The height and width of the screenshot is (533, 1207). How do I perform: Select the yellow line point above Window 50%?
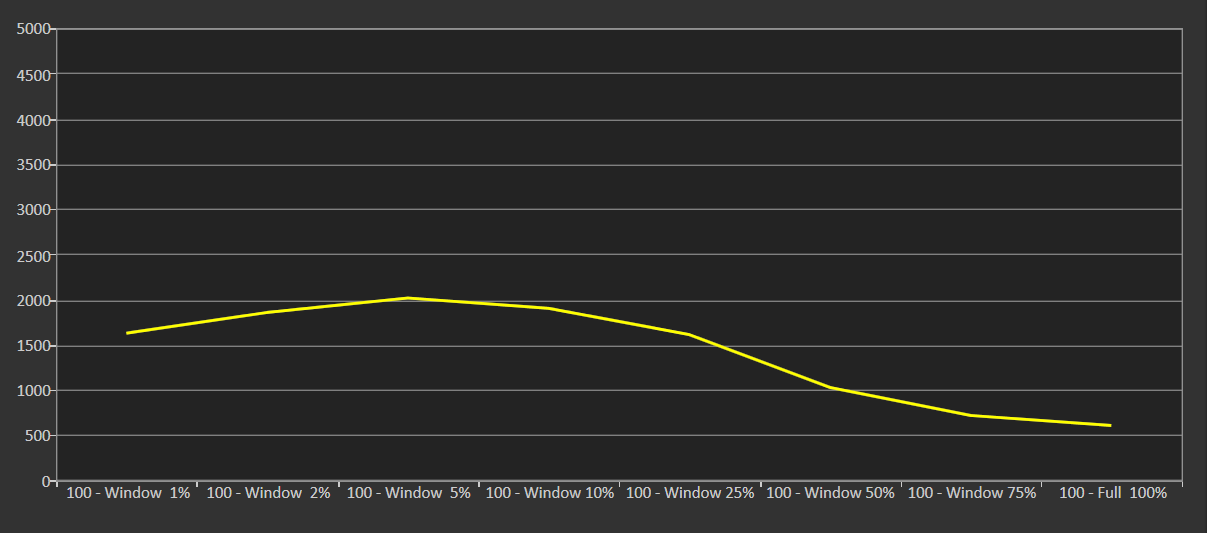tap(830, 387)
